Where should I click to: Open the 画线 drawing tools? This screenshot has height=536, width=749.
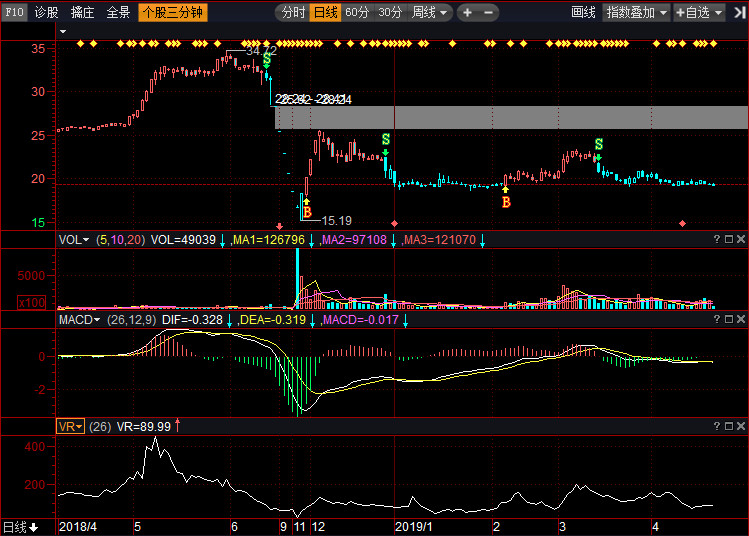(583, 12)
